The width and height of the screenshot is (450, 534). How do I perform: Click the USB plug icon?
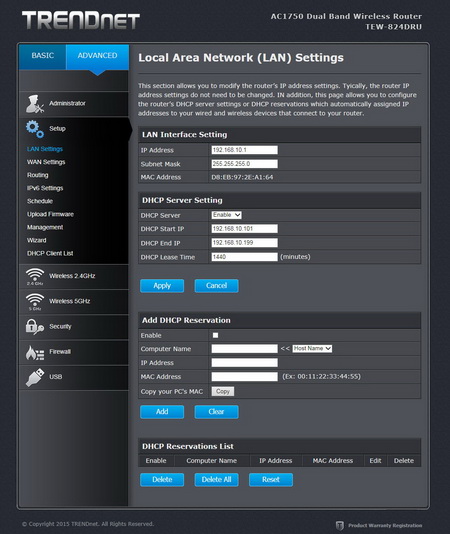tap(35, 377)
